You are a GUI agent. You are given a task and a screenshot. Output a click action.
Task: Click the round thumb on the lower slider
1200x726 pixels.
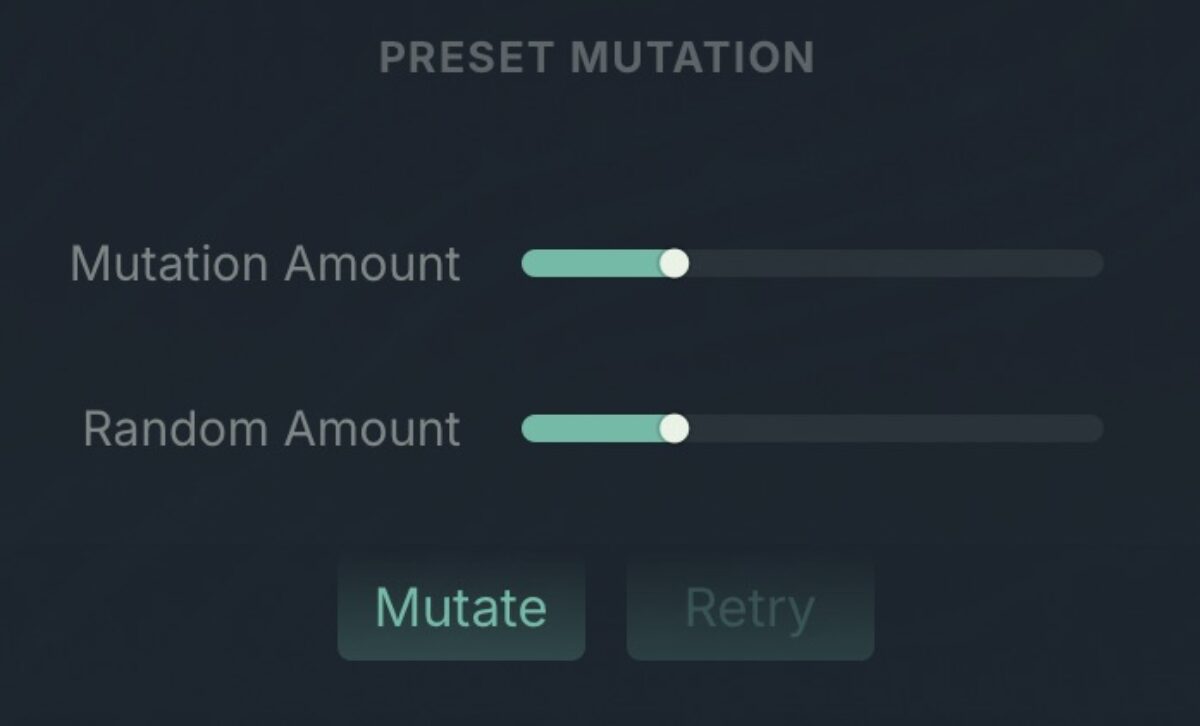click(x=675, y=429)
